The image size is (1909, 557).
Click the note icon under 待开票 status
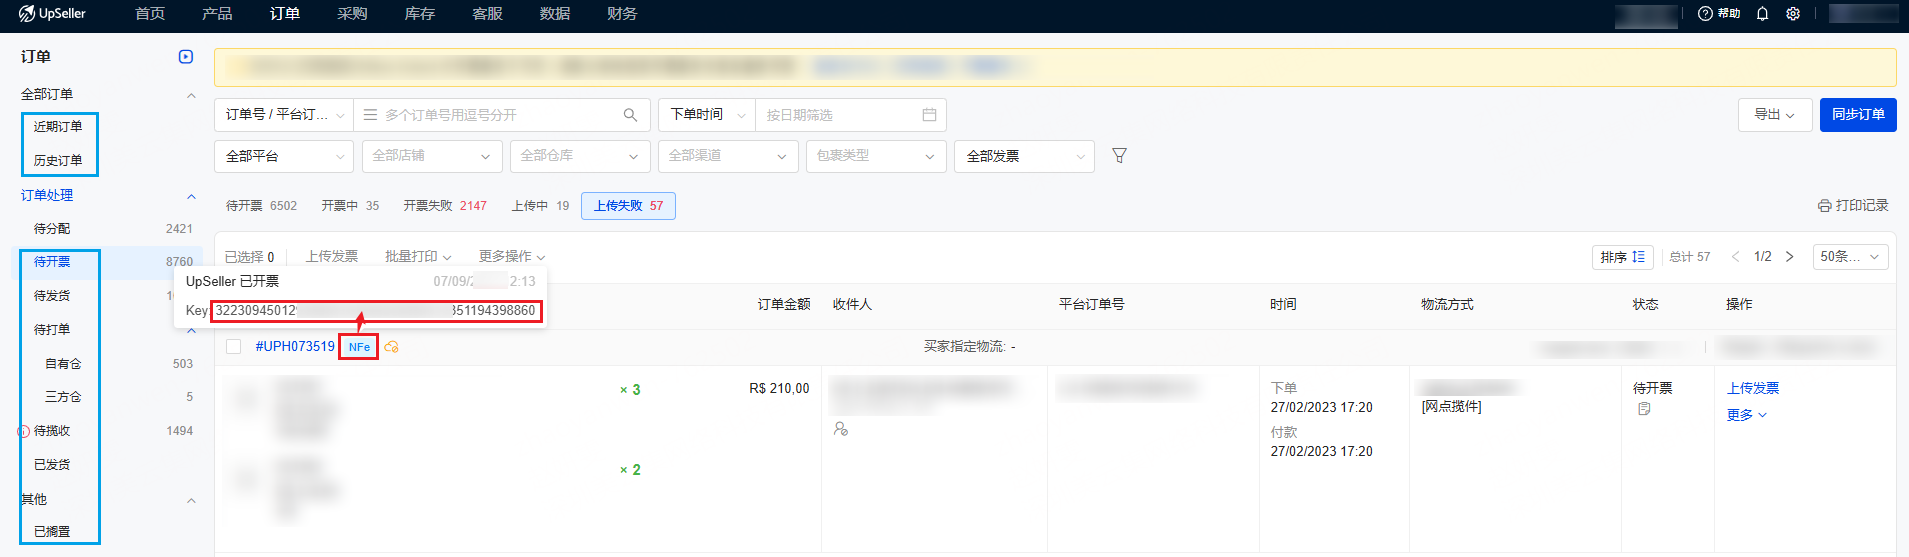[x=1644, y=409]
